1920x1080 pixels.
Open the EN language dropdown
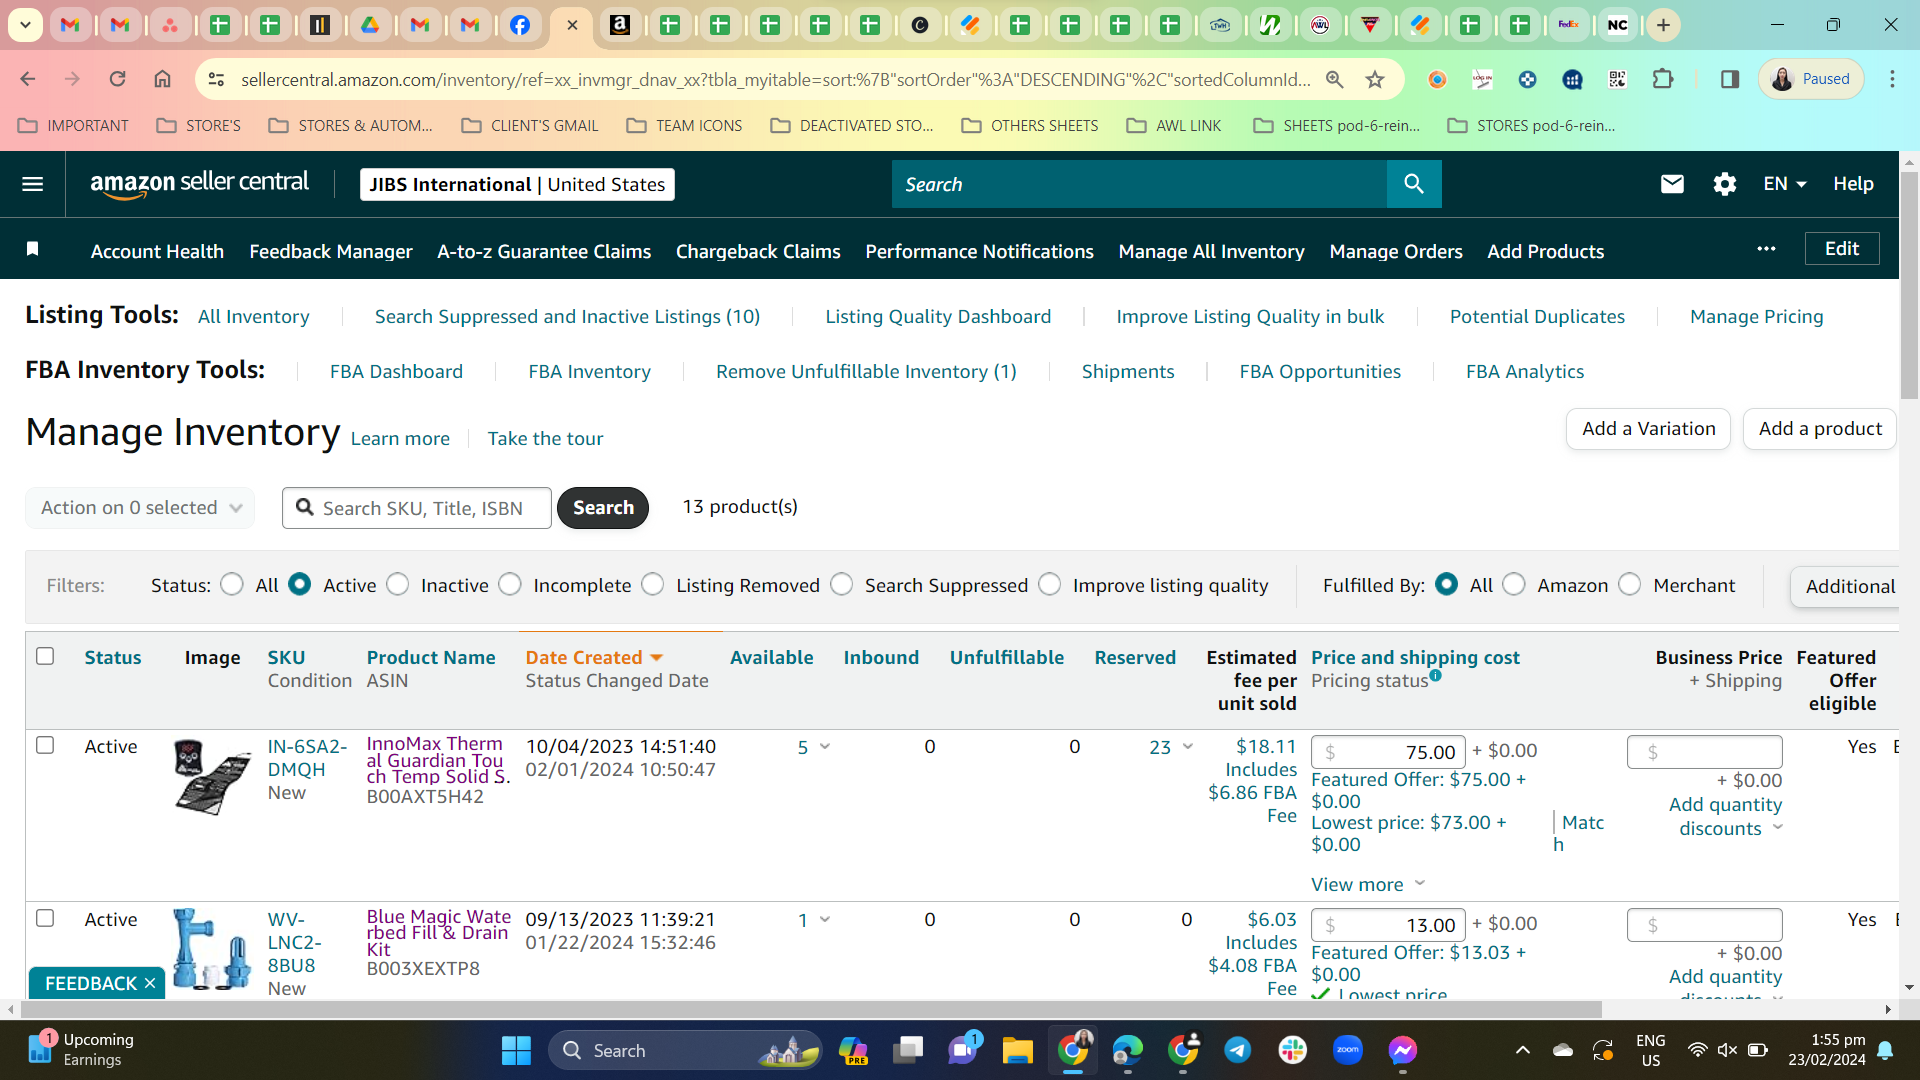[1785, 184]
